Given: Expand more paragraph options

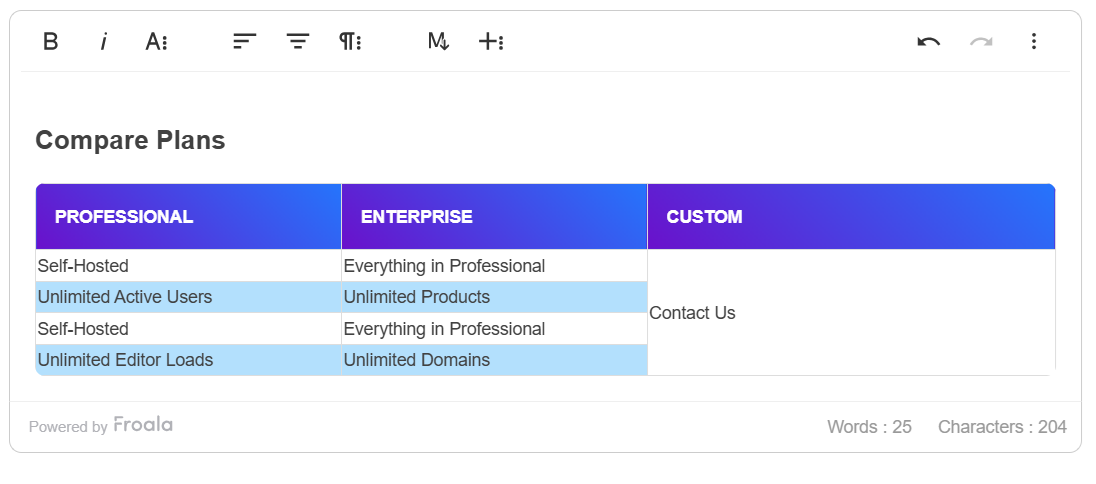Looking at the screenshot, I should point(350,41).
